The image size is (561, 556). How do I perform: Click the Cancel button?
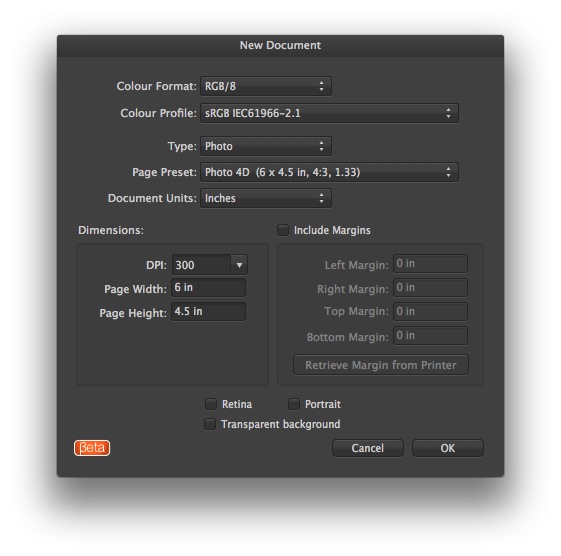coord(368,448)
